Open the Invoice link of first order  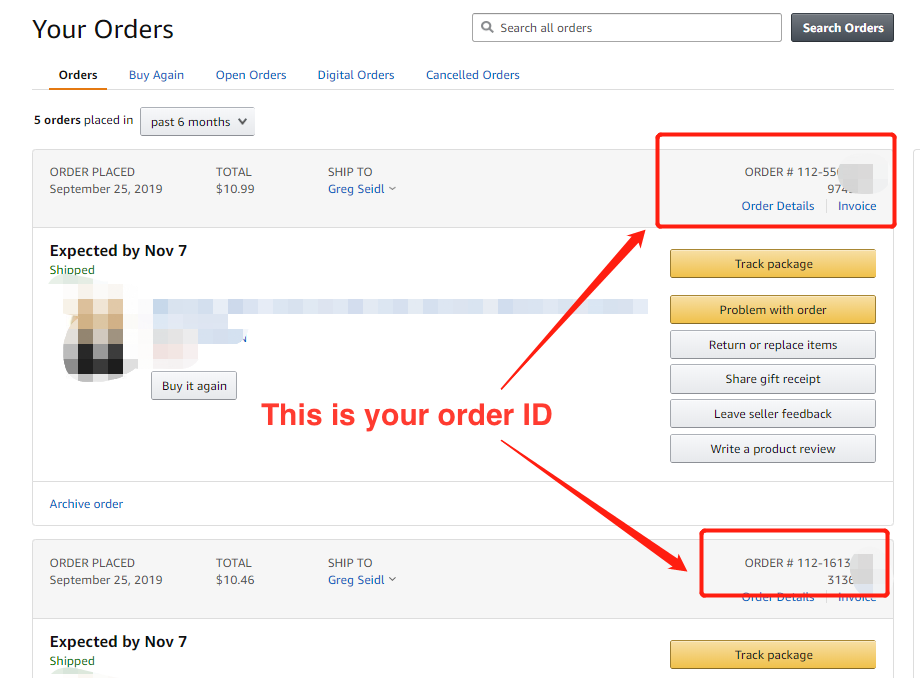[857, 206]
